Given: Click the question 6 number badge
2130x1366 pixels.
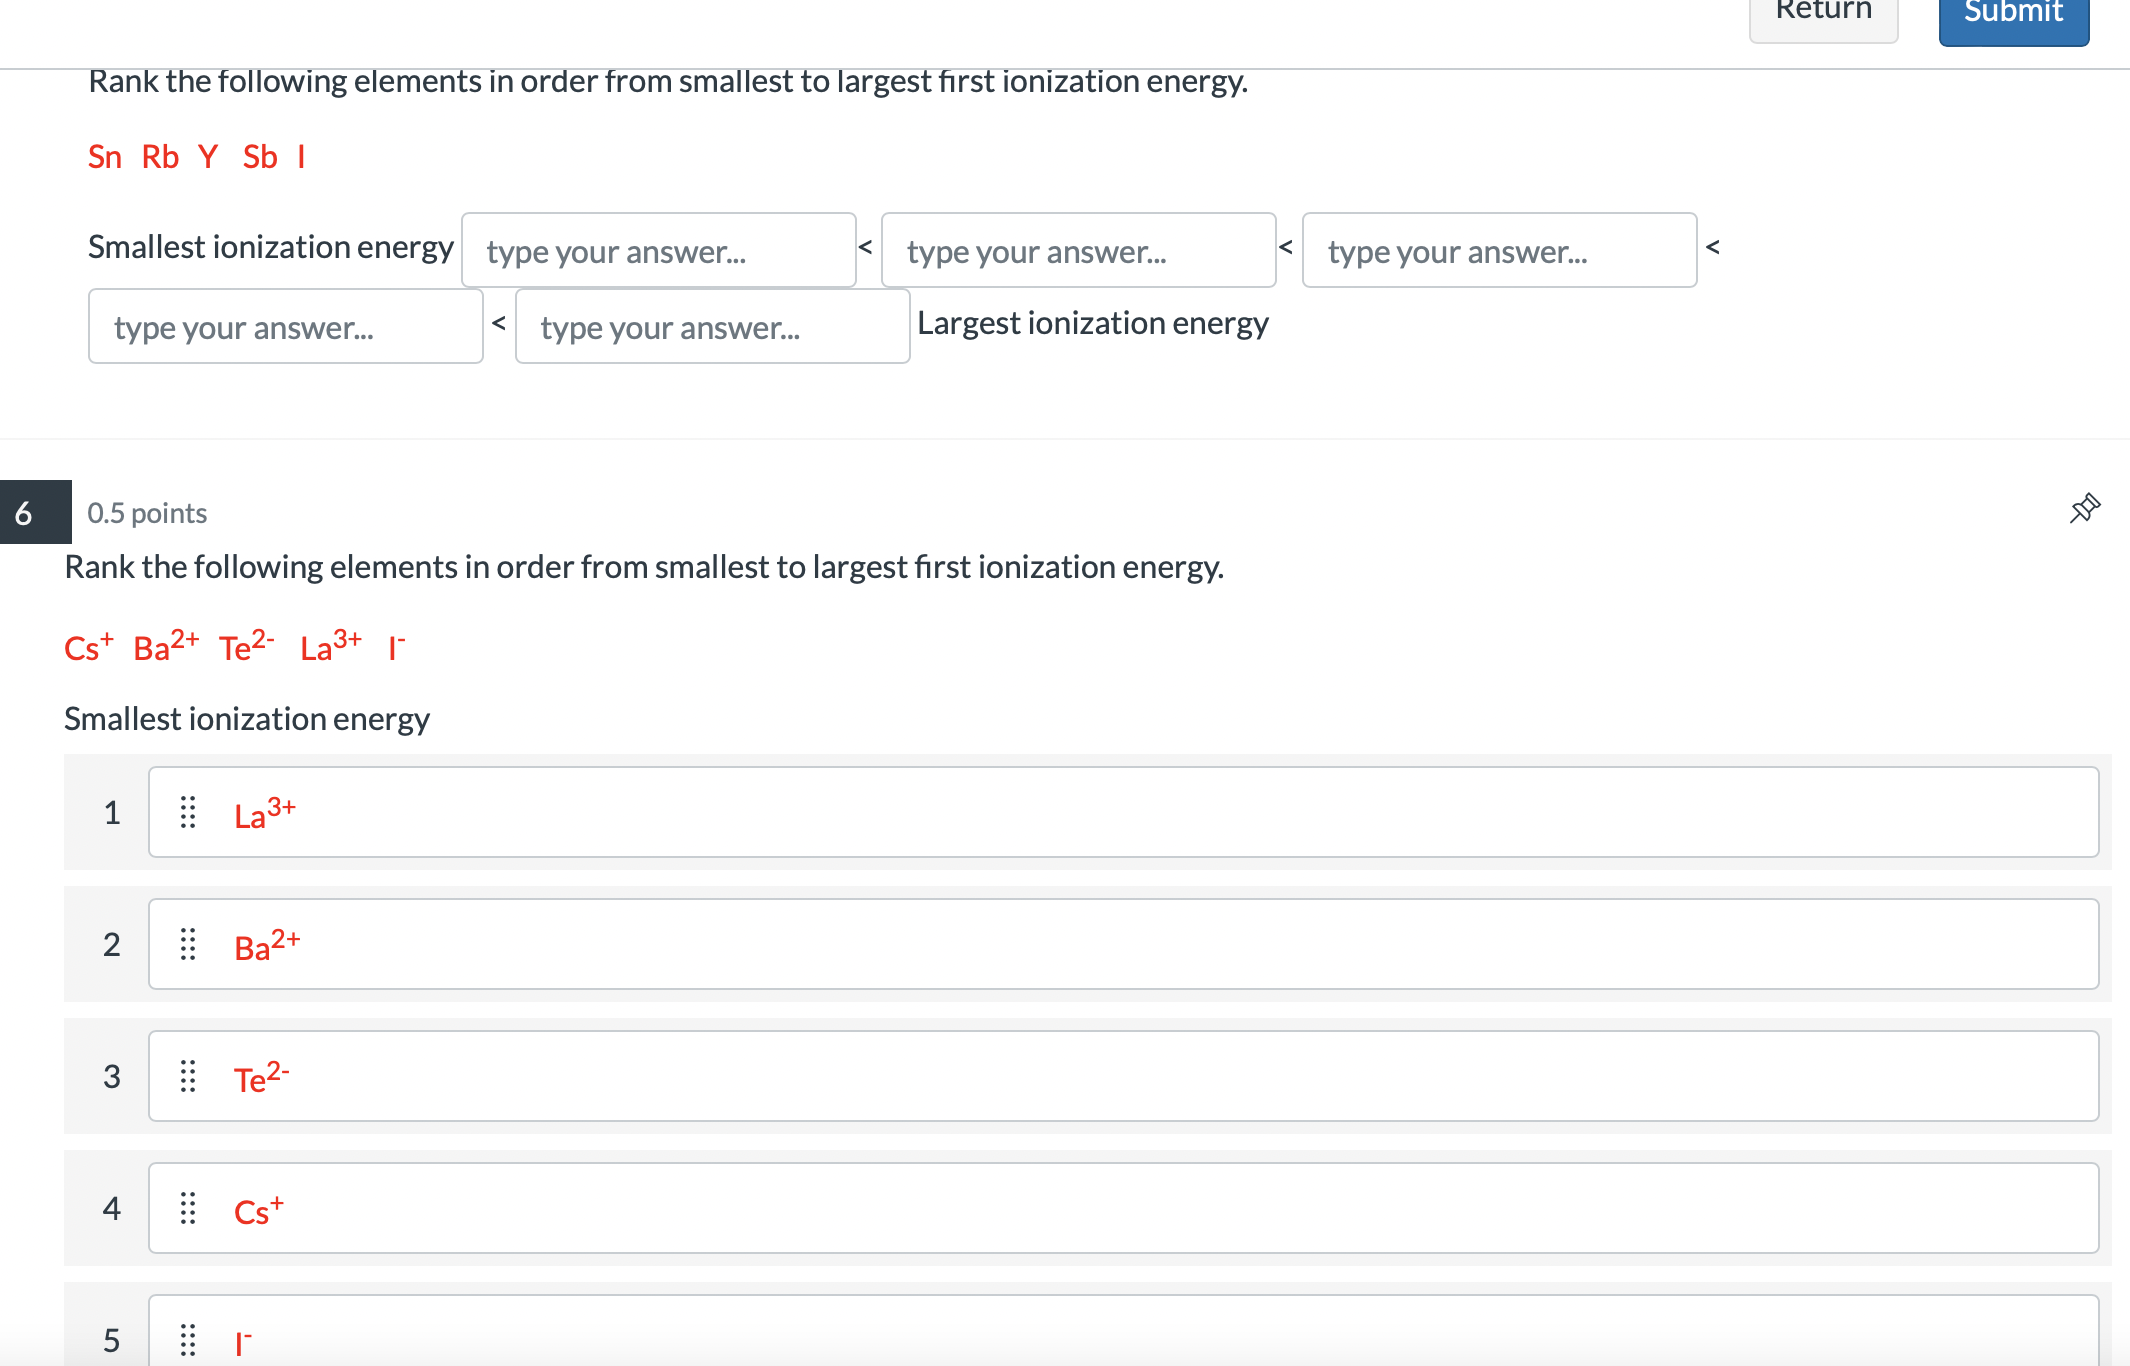Looking at the screenshot, I should pos(35,512).
